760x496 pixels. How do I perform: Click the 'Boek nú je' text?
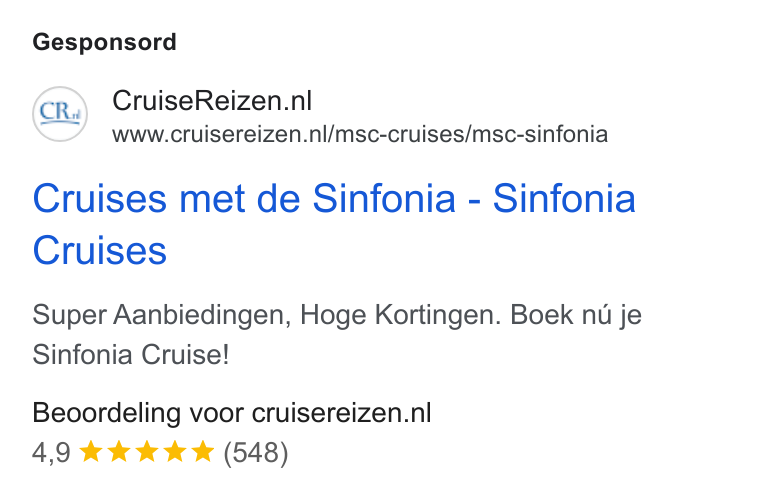point(576,315)
